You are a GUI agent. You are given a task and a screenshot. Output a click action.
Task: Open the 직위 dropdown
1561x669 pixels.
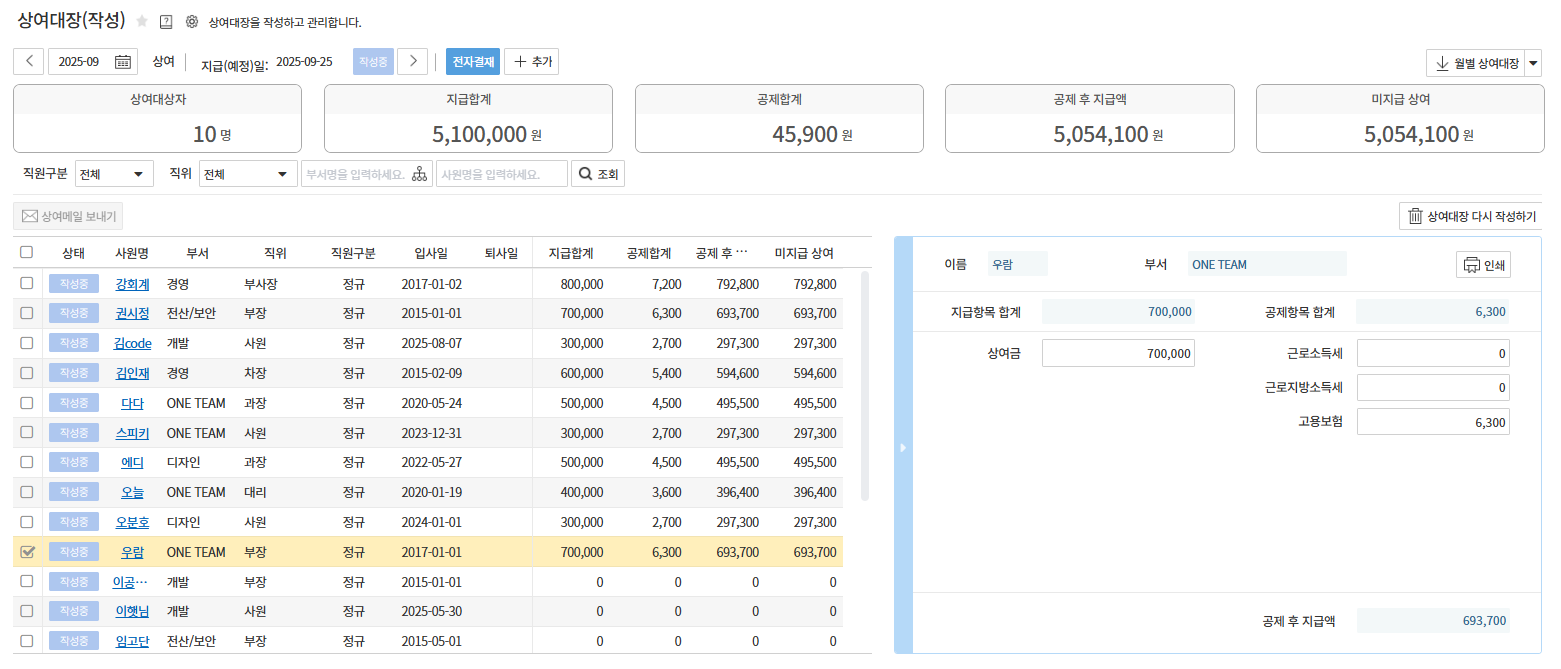tap(248, 174)
